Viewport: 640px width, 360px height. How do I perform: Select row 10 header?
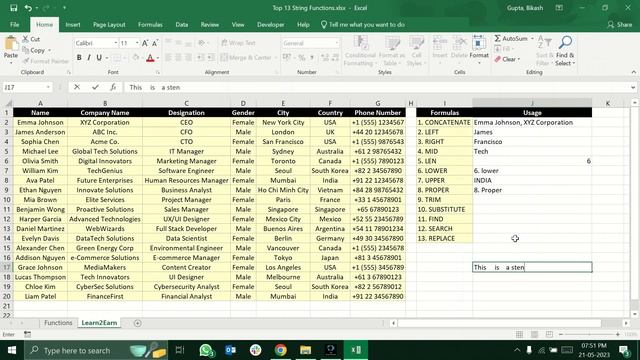click(x=7, y=200)
